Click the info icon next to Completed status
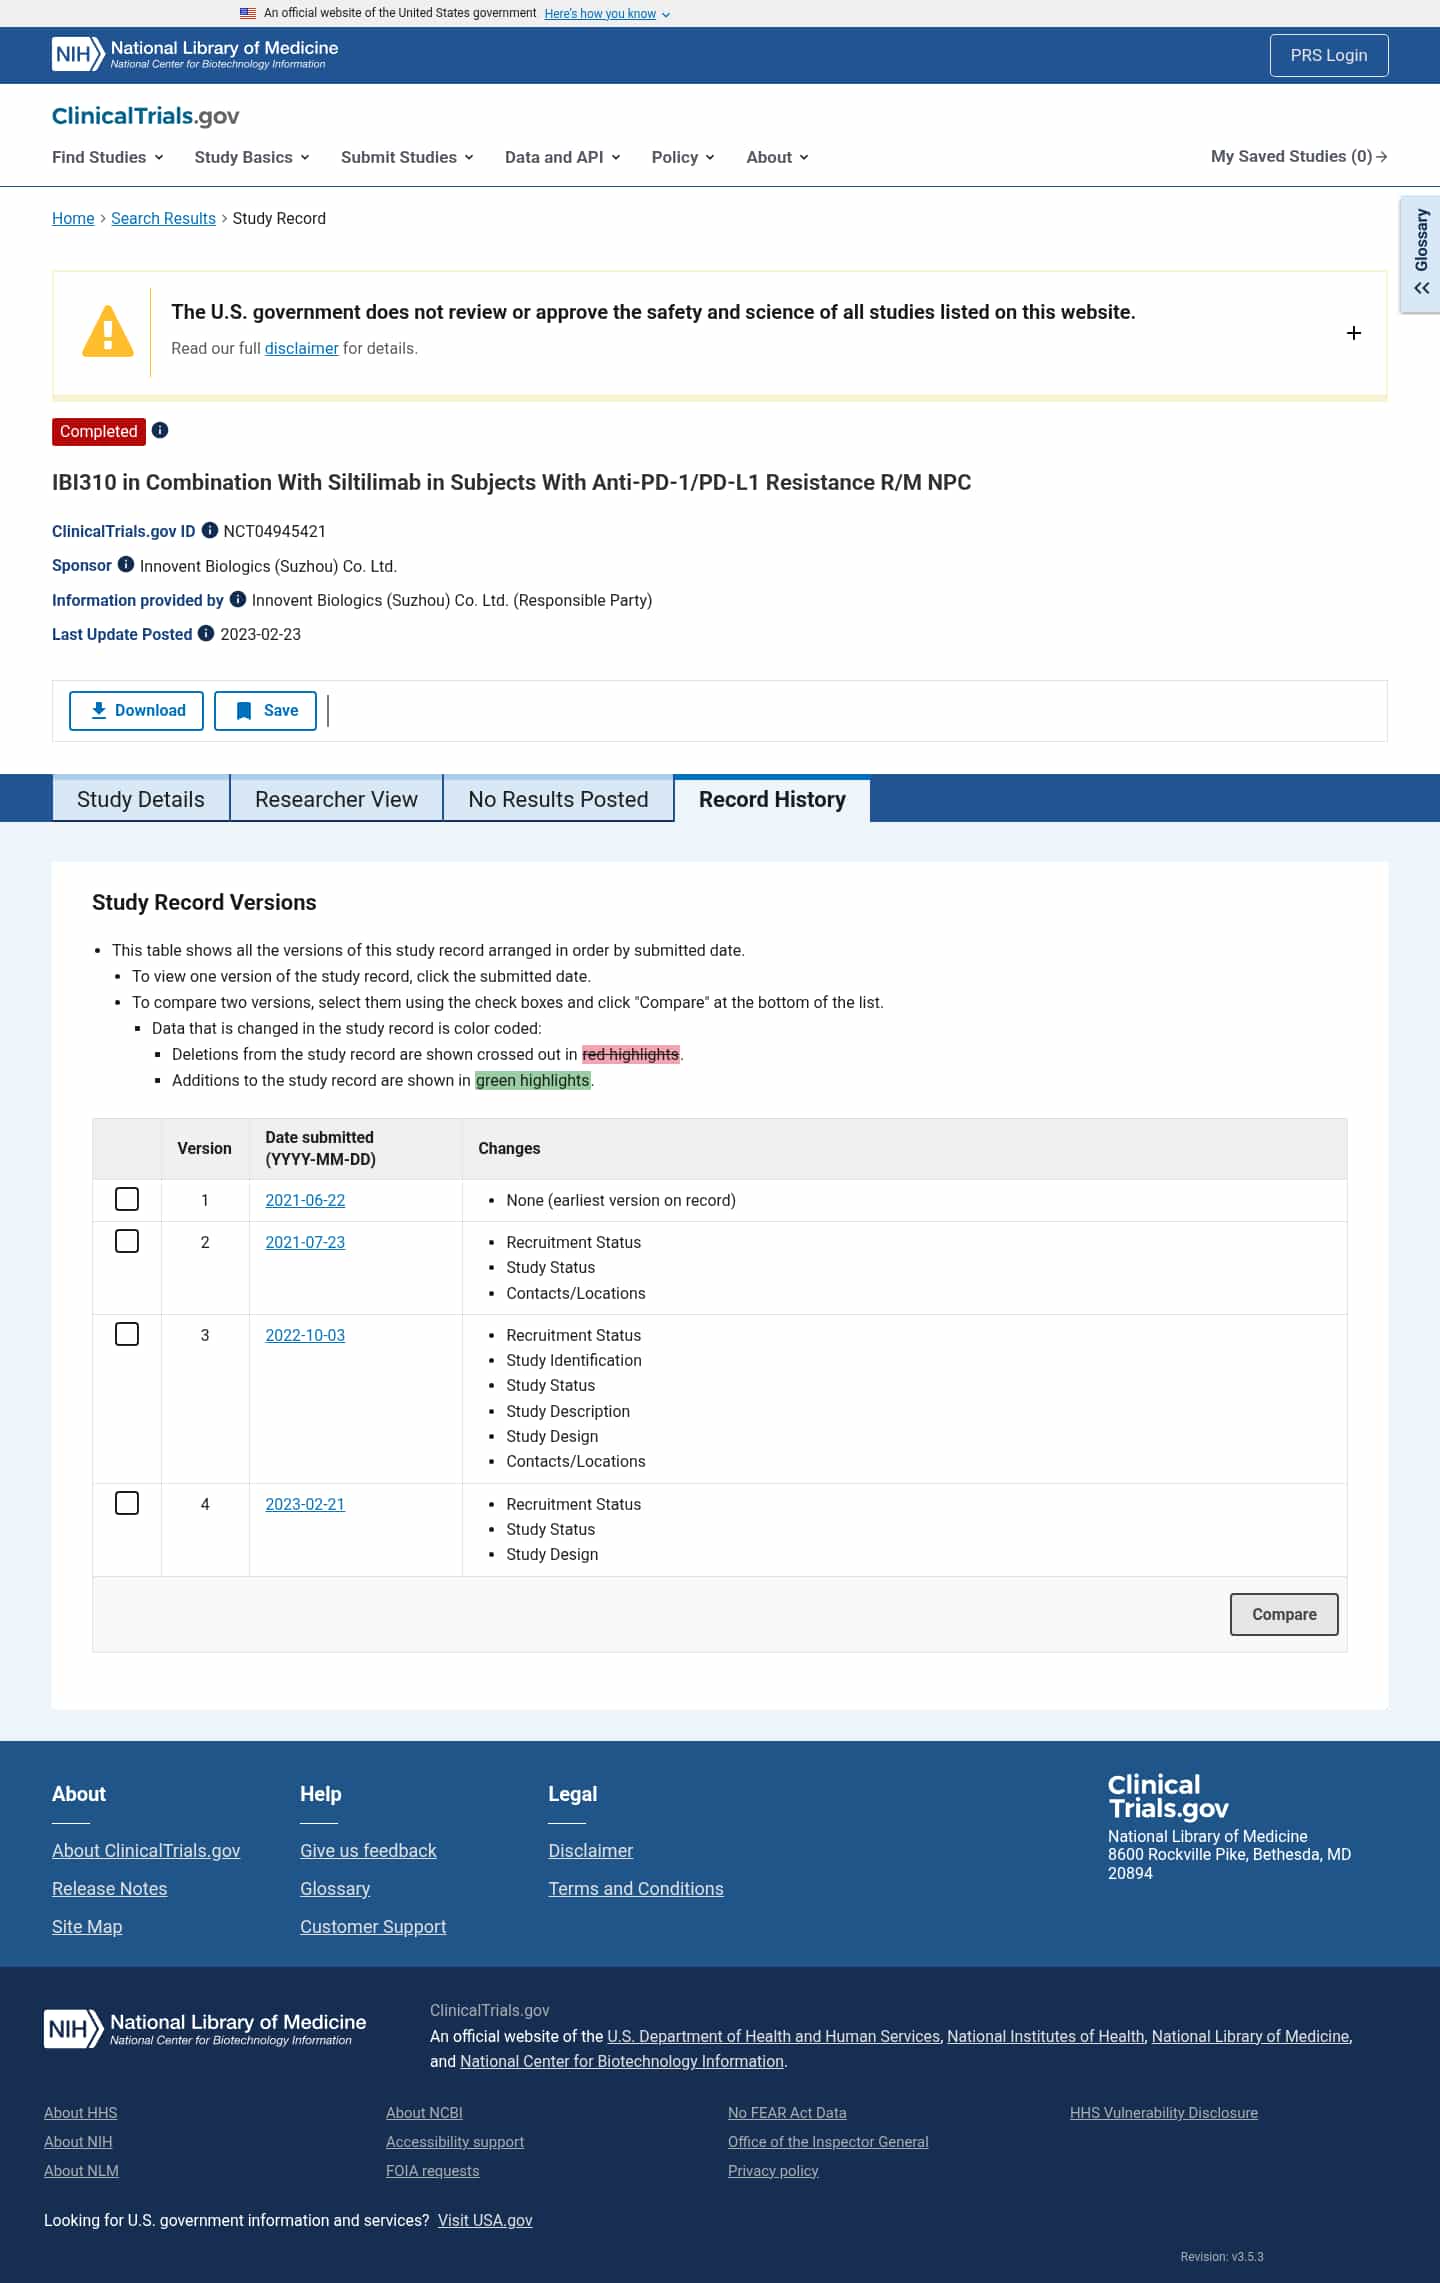Image resolution: width=1440 pixels, height=2283 pixels. point(160,430)
